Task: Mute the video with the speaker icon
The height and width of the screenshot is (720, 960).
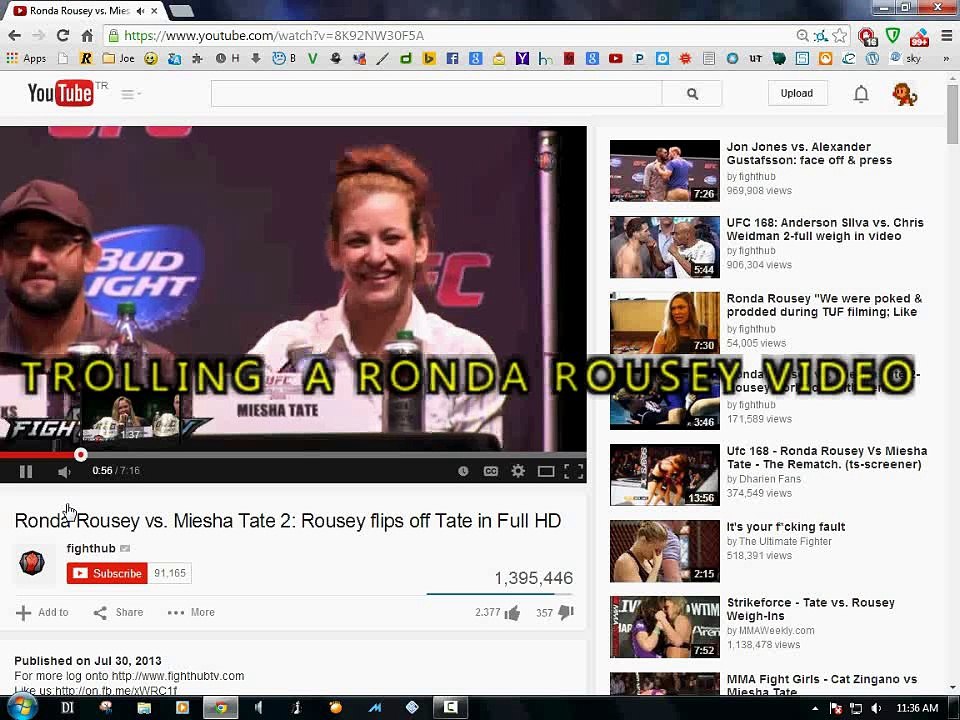Action: pos(64,471)
